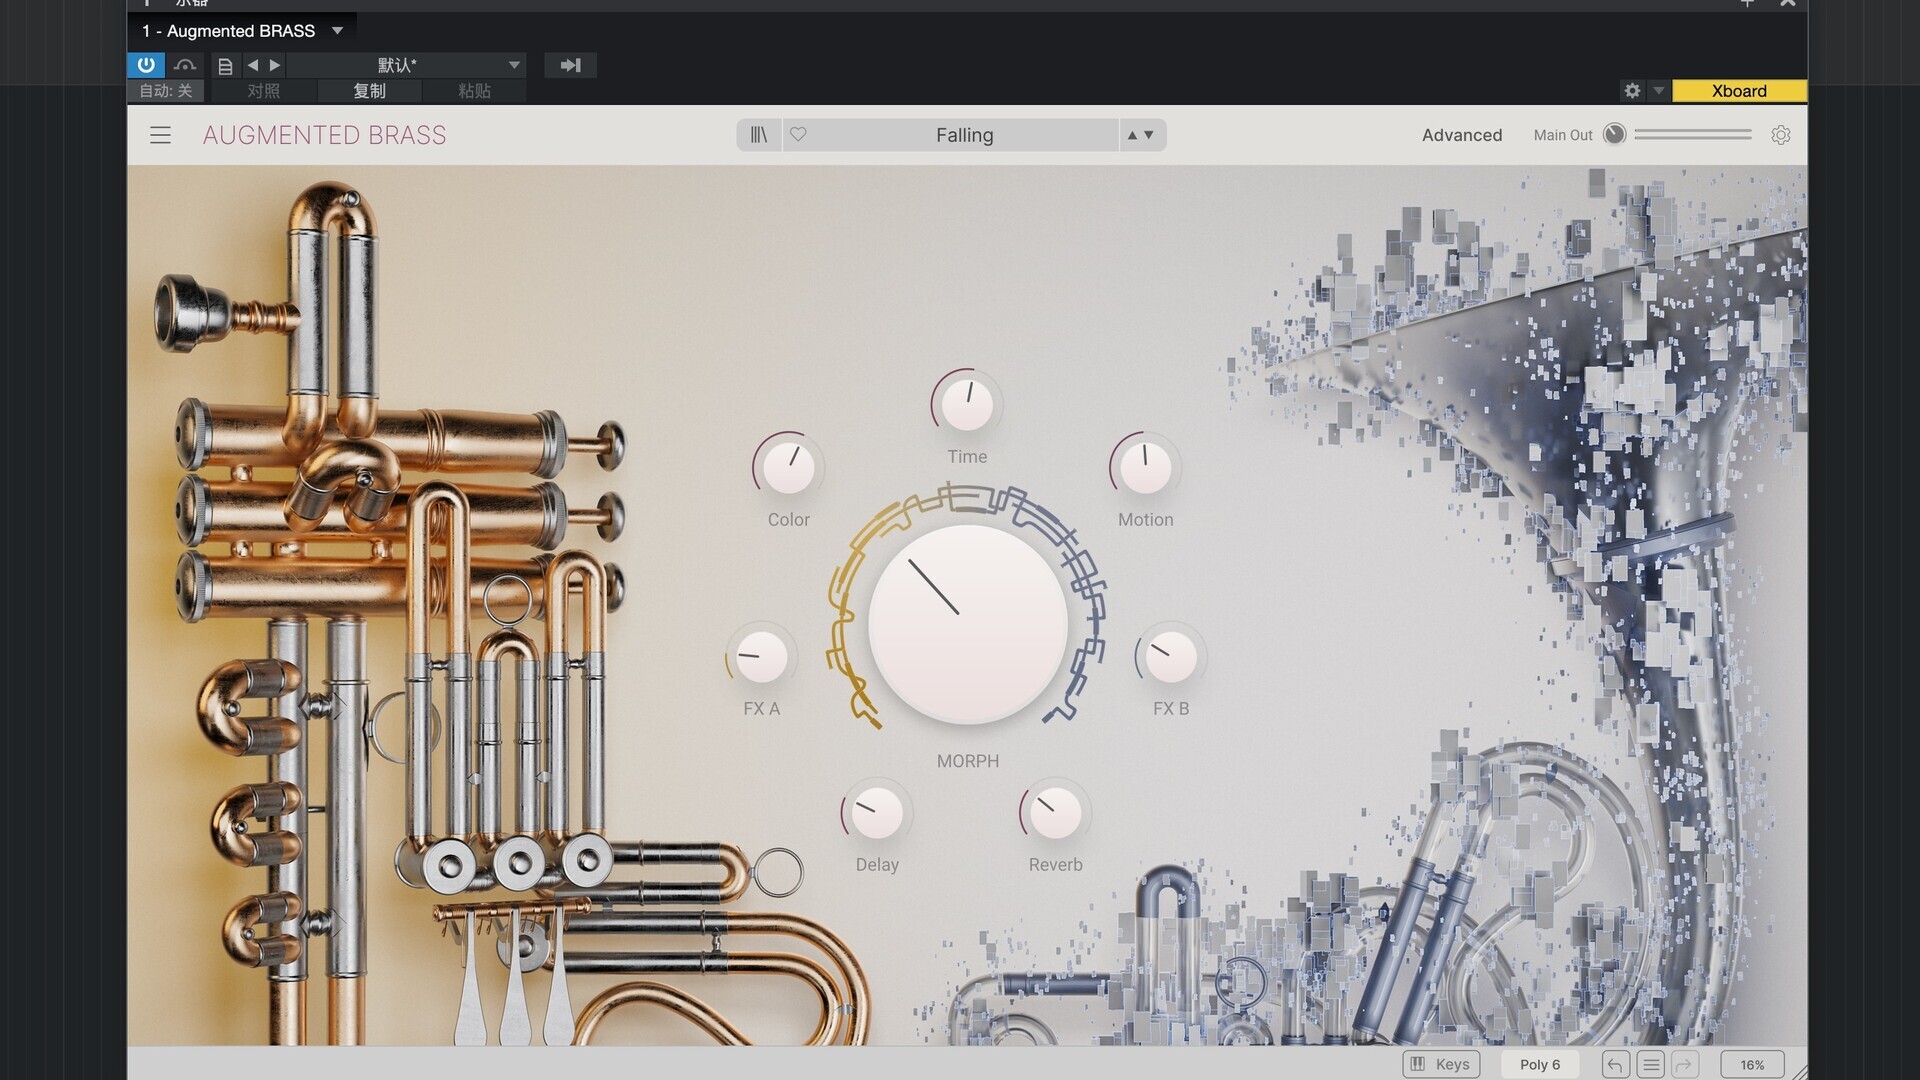Click the redo arrow in status bar
Viewport: 1920px width, 1080px height.
coord(1685,1064)
